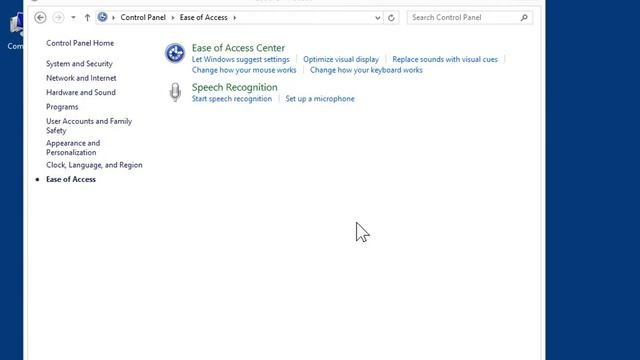Click the Control Panel icon in address bar
Screen dimensions: 640x360
pos(102,17)
